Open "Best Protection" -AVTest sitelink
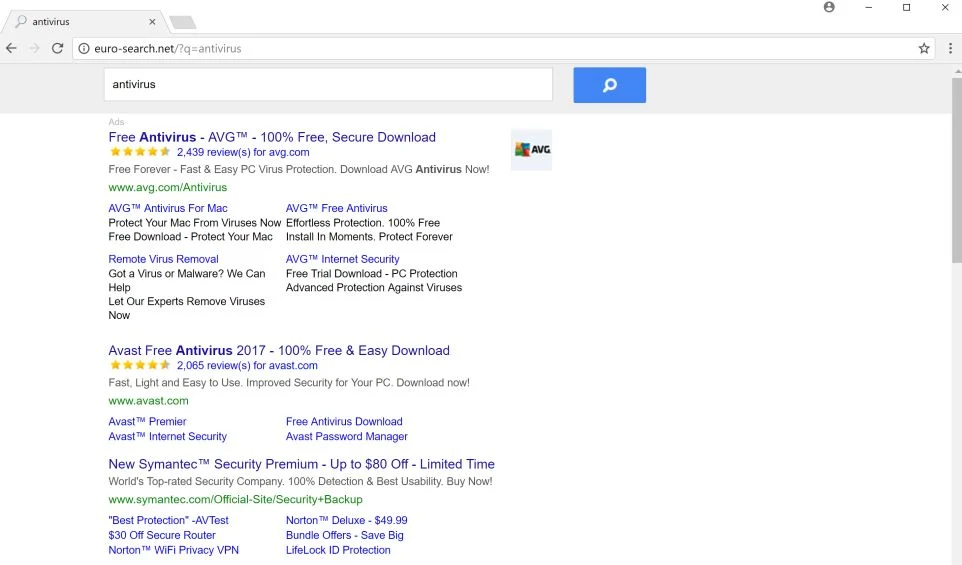962x565 pixels. (168, 520)
